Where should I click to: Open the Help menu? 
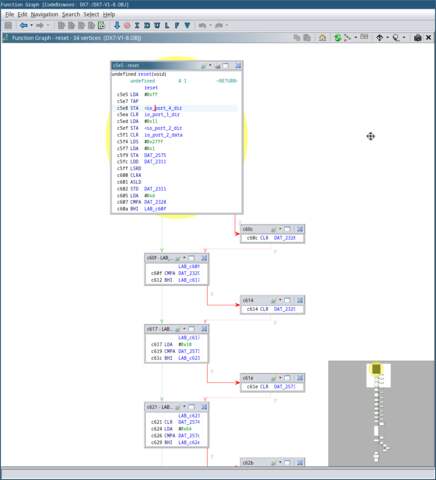click(x=109, y=14)
